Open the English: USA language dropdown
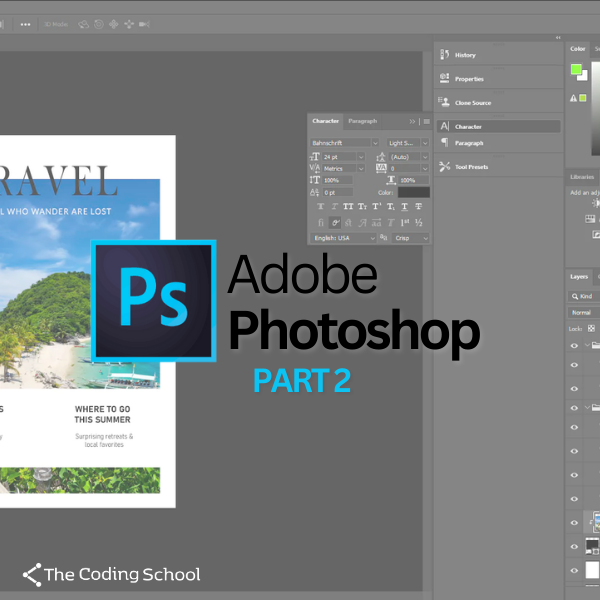The image size is (600, 600). pos(345,238)
